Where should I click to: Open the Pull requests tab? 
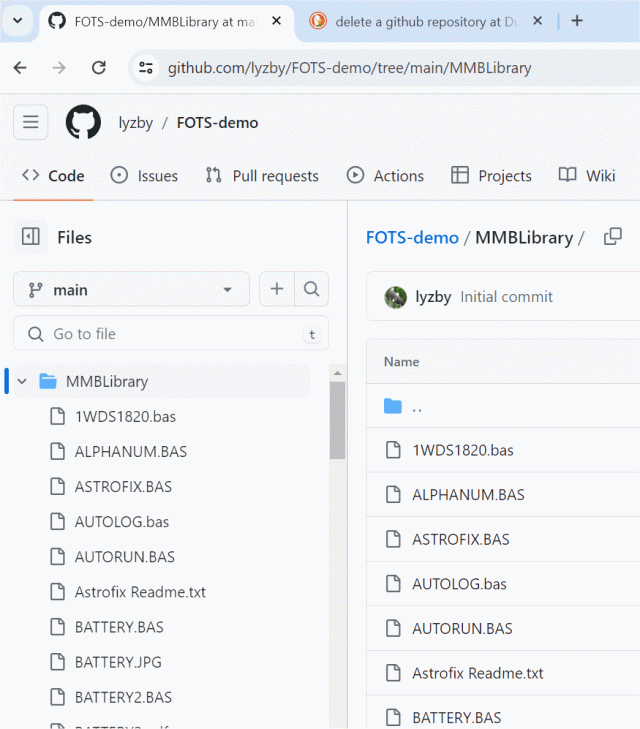pyautogui.click(x=262, y=176)
